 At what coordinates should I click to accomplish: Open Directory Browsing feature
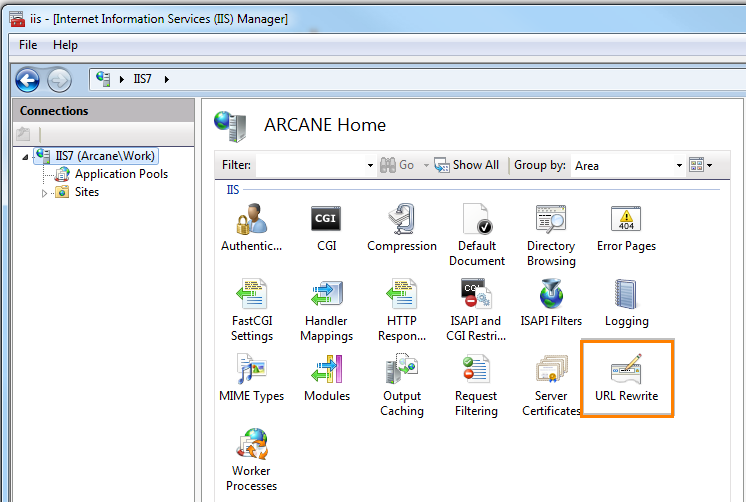(551, 235)
